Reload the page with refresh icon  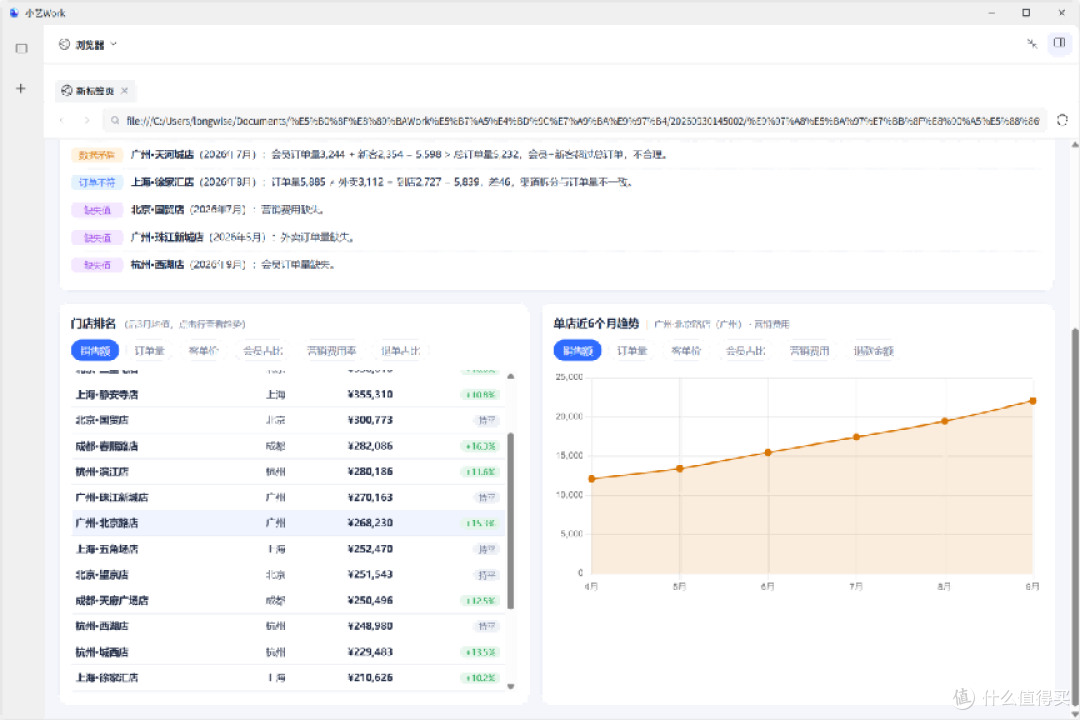(1062, 121)
